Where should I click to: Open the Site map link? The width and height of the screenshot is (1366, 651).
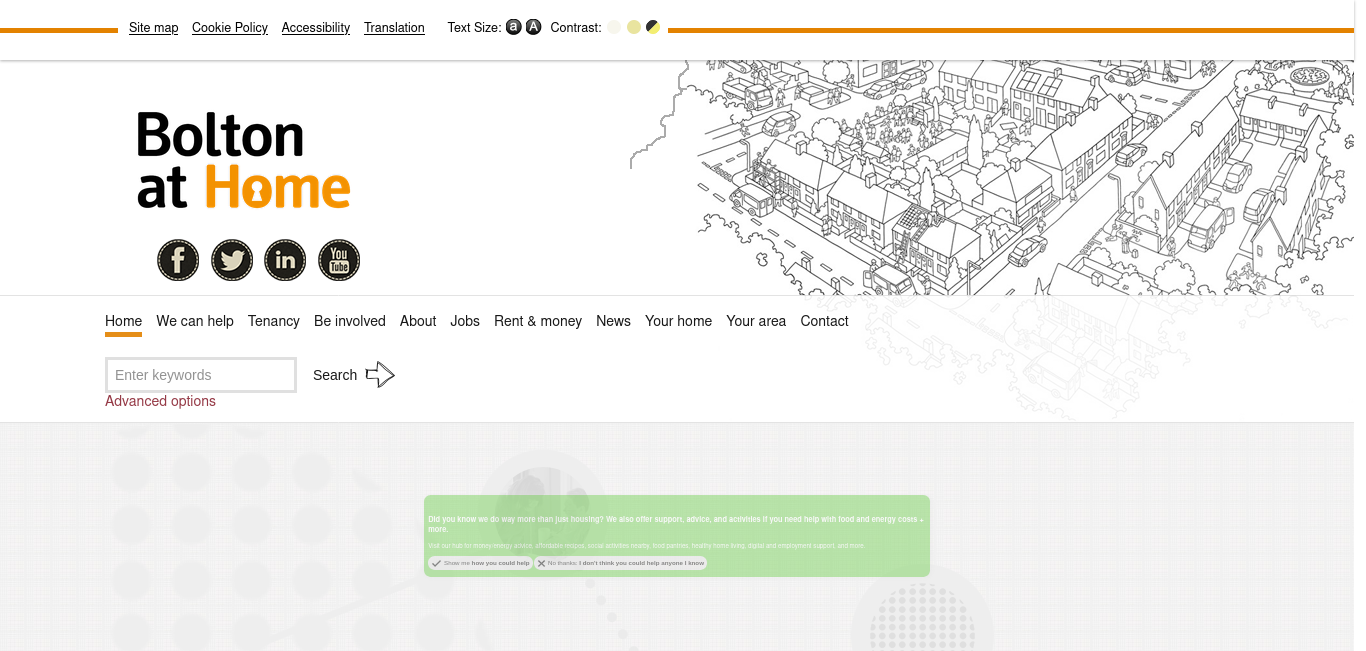(154, 28)
